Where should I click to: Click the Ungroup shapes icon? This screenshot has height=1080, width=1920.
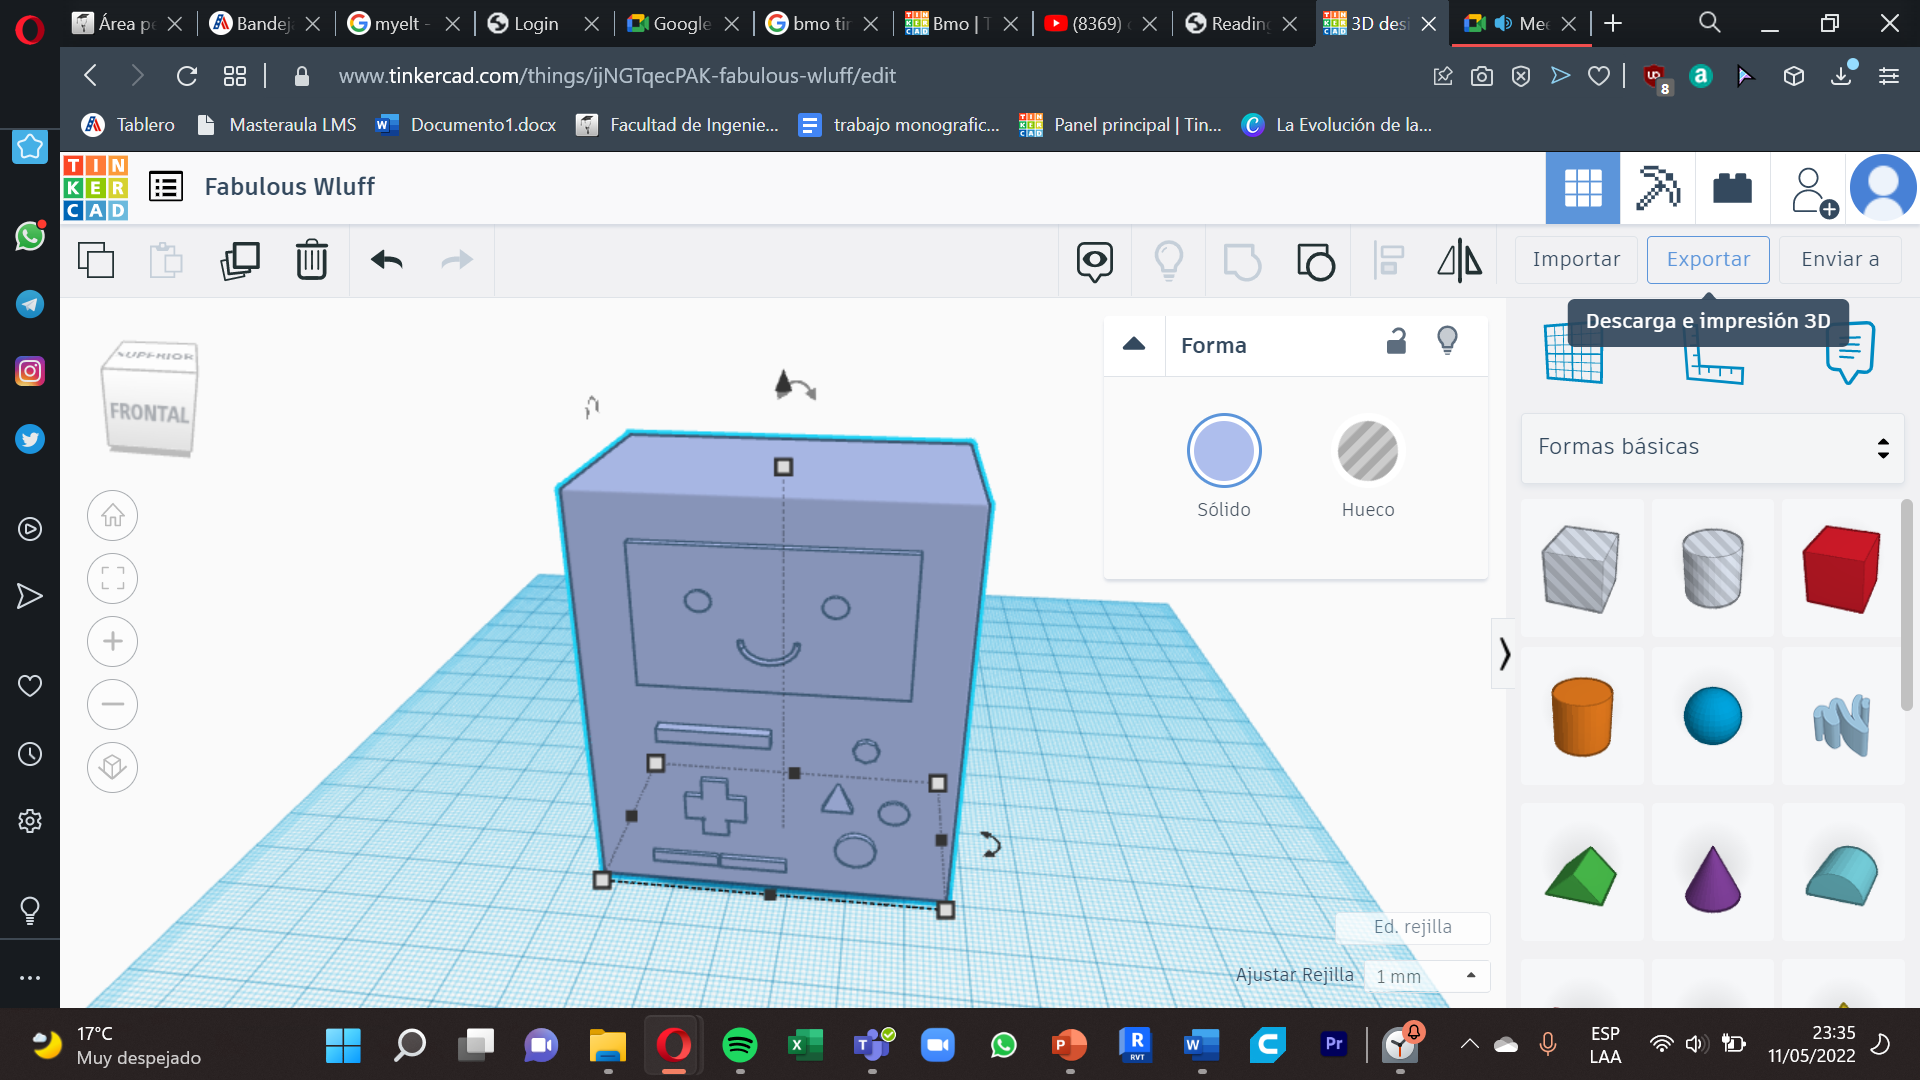pyautogui.click(x=1316, y=261)
